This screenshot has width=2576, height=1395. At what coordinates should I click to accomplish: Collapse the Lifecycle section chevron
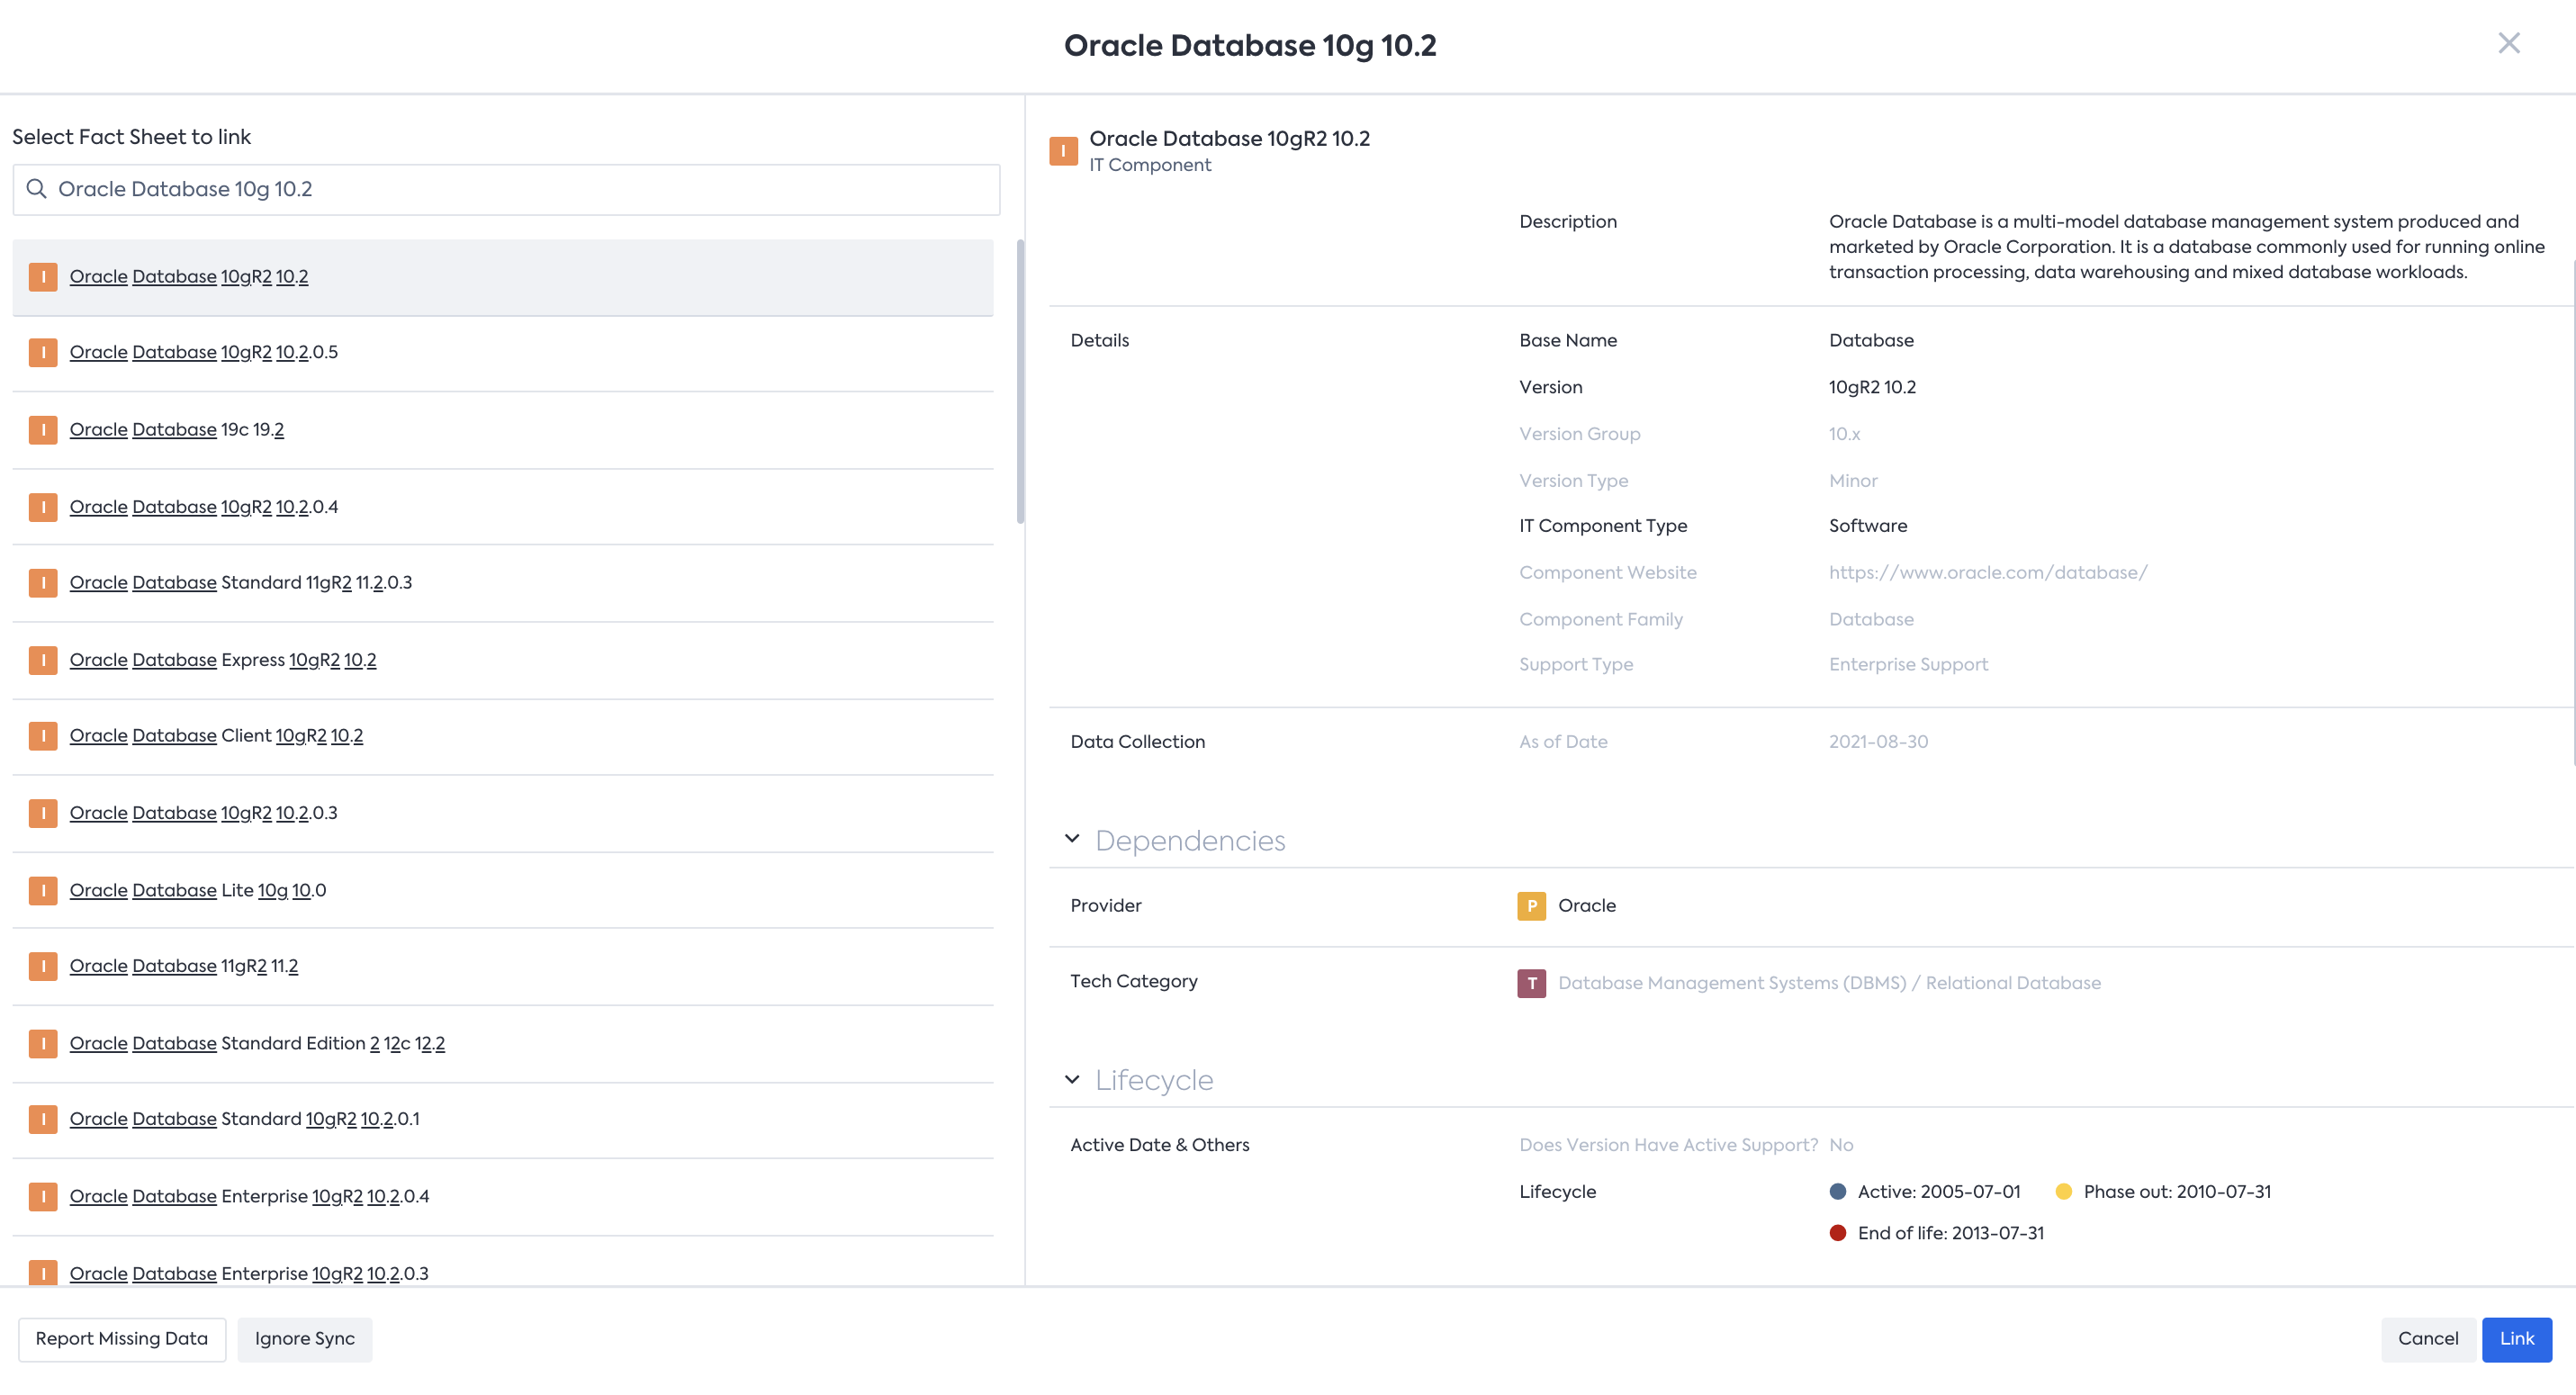[1072, 1079]
